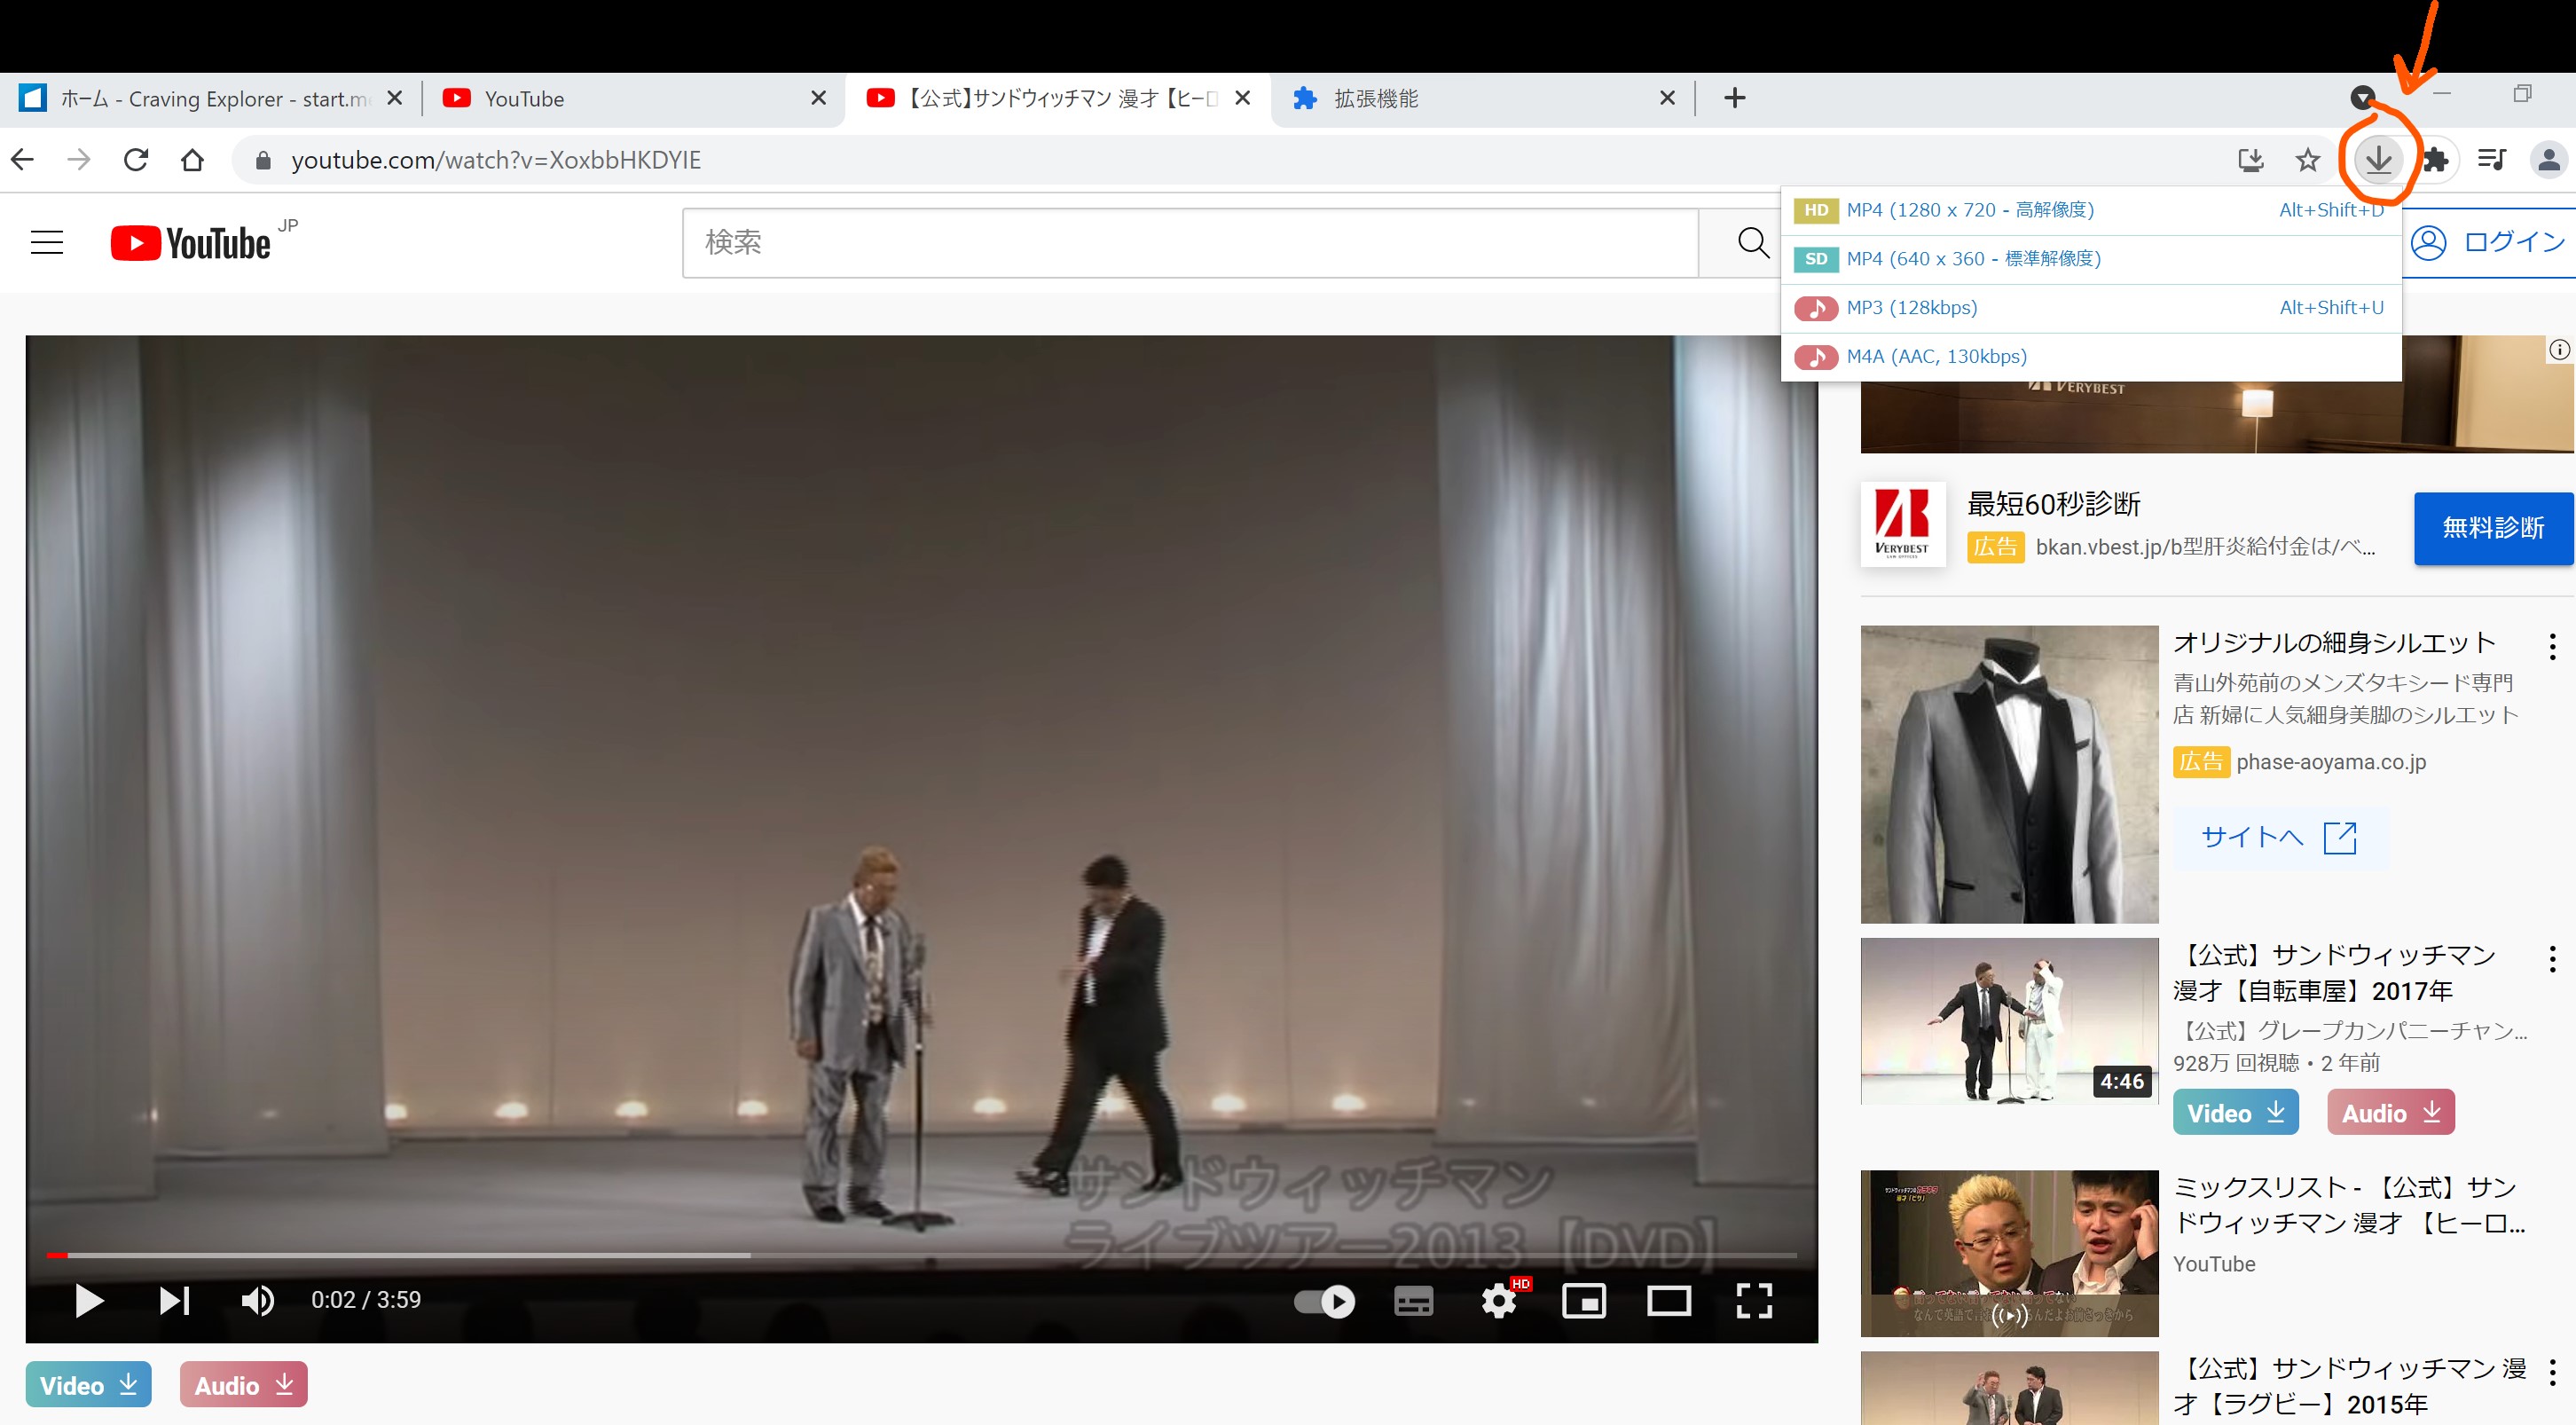
Task: Expand the tab search dropdown arrow
Action: click(x=2362, y=97)
